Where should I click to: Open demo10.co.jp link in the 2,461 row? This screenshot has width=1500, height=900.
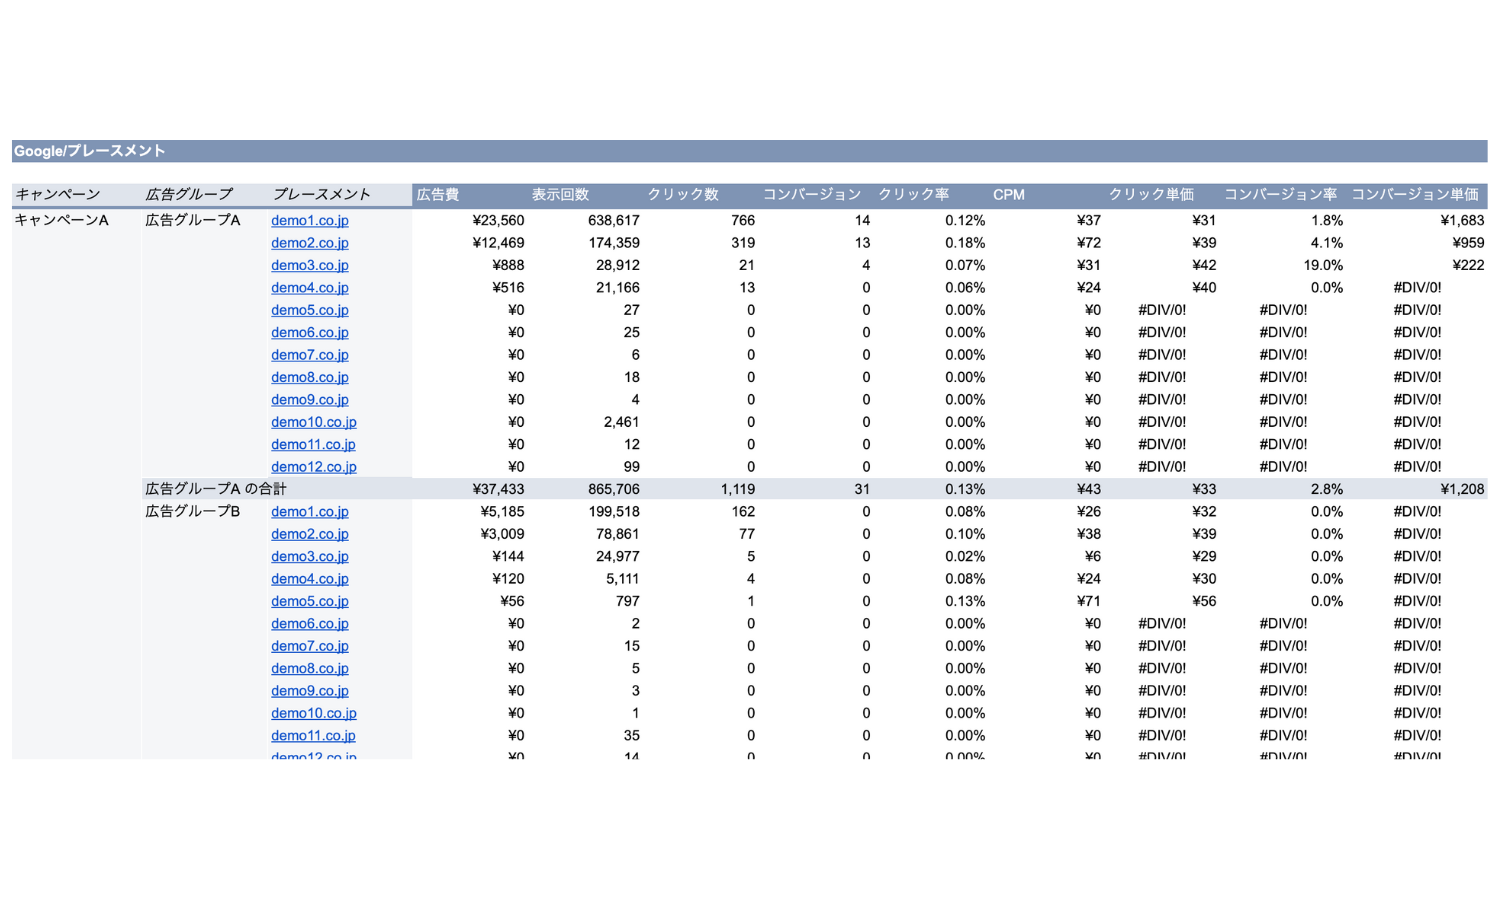pos(314,422)
